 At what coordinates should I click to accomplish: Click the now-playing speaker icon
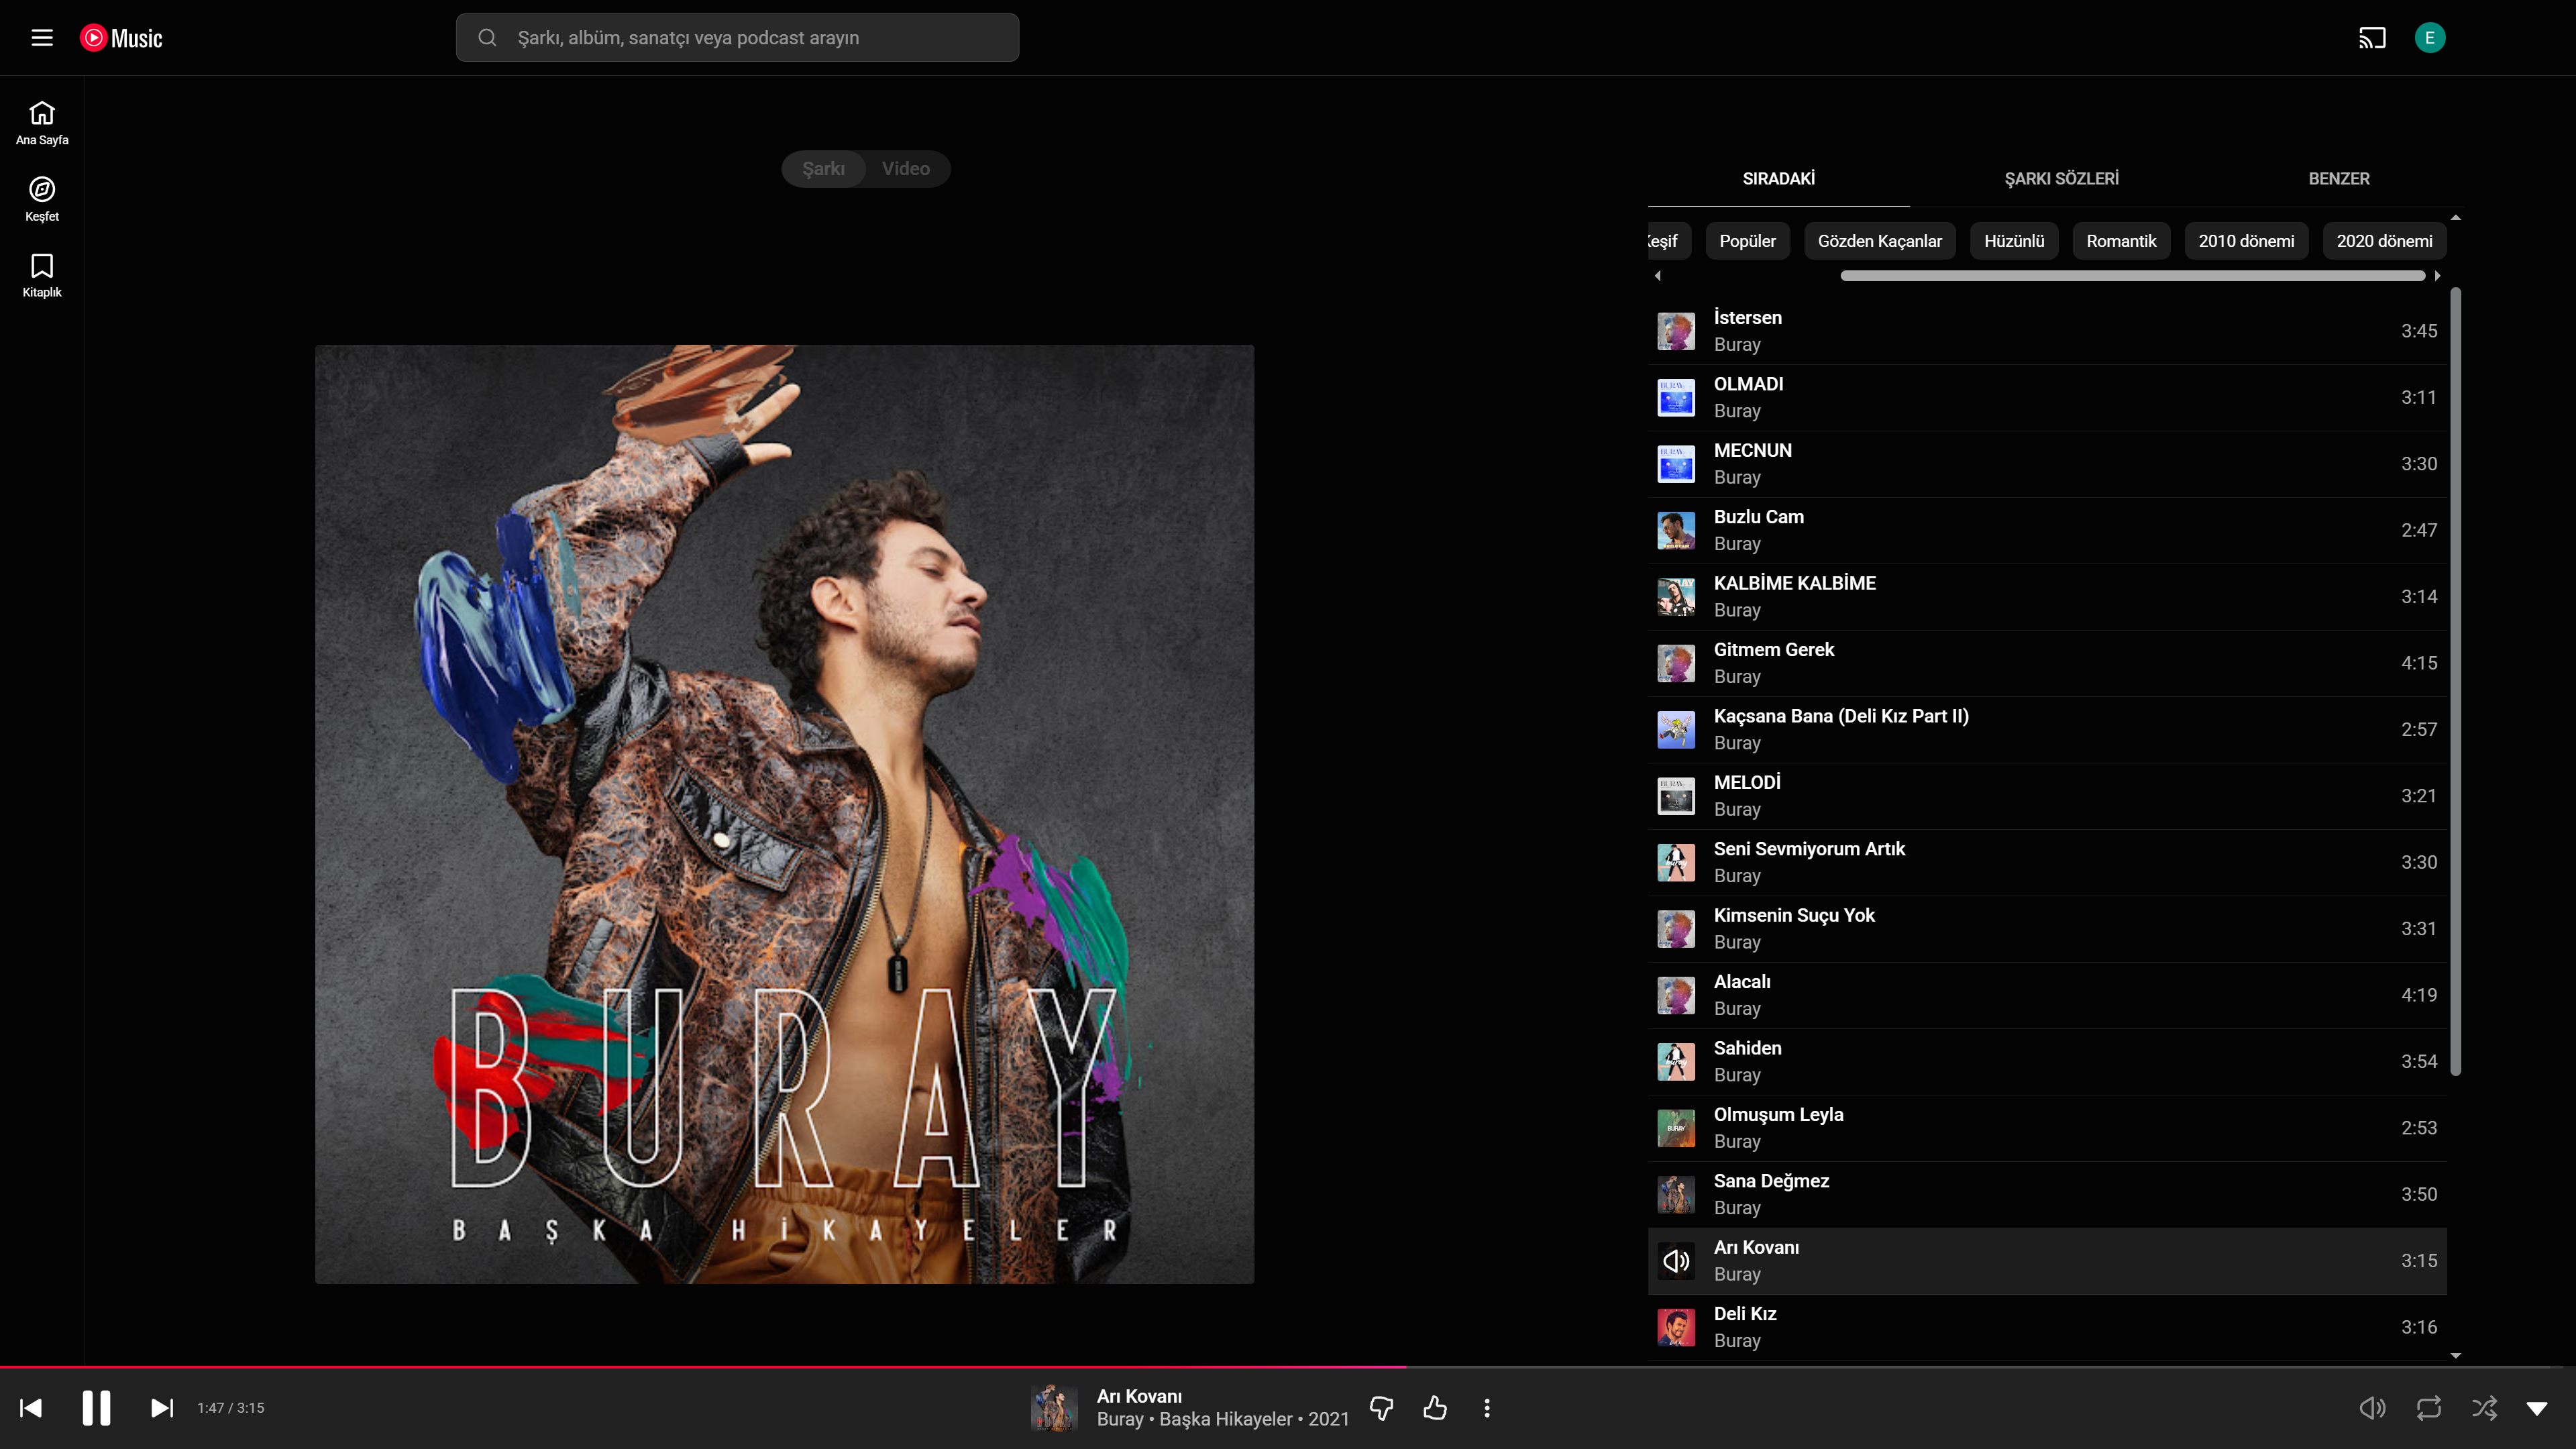[x=1676, y=1261]
